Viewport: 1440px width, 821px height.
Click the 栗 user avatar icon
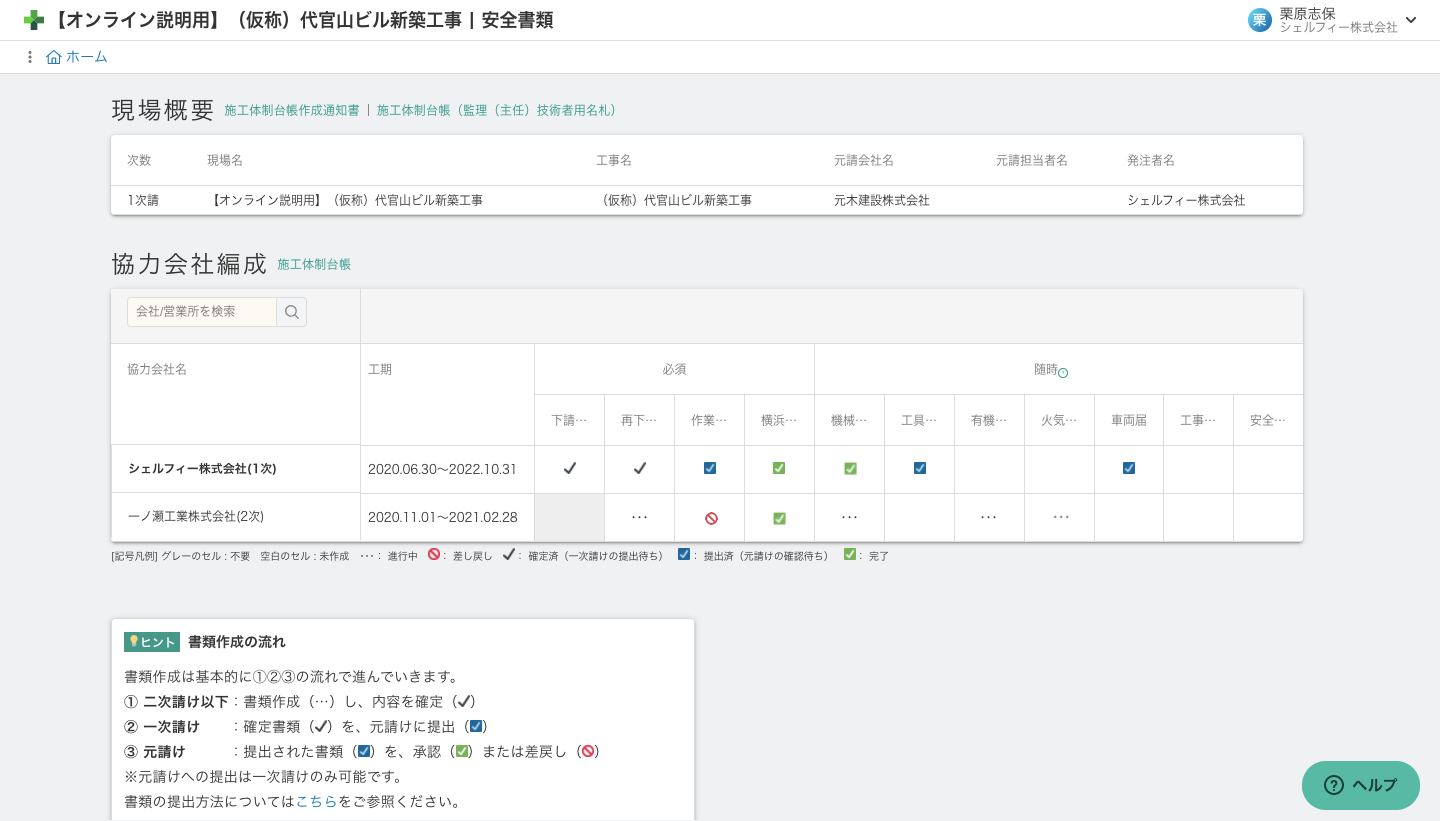tap(1259, 20)
